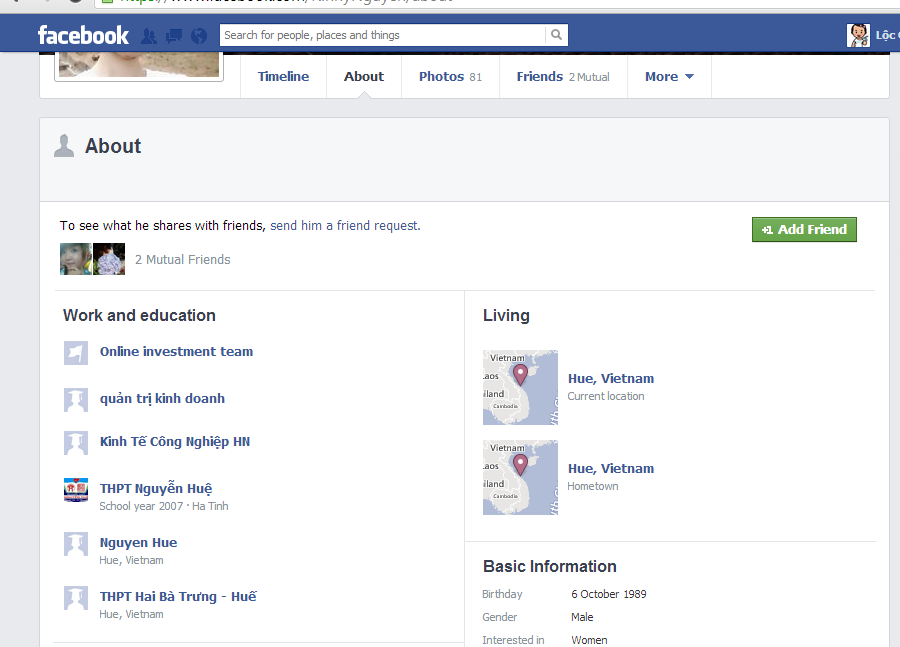Select the About tab
Image resolution: width=900 pixels, height=647 pixels.
point(364,76)
